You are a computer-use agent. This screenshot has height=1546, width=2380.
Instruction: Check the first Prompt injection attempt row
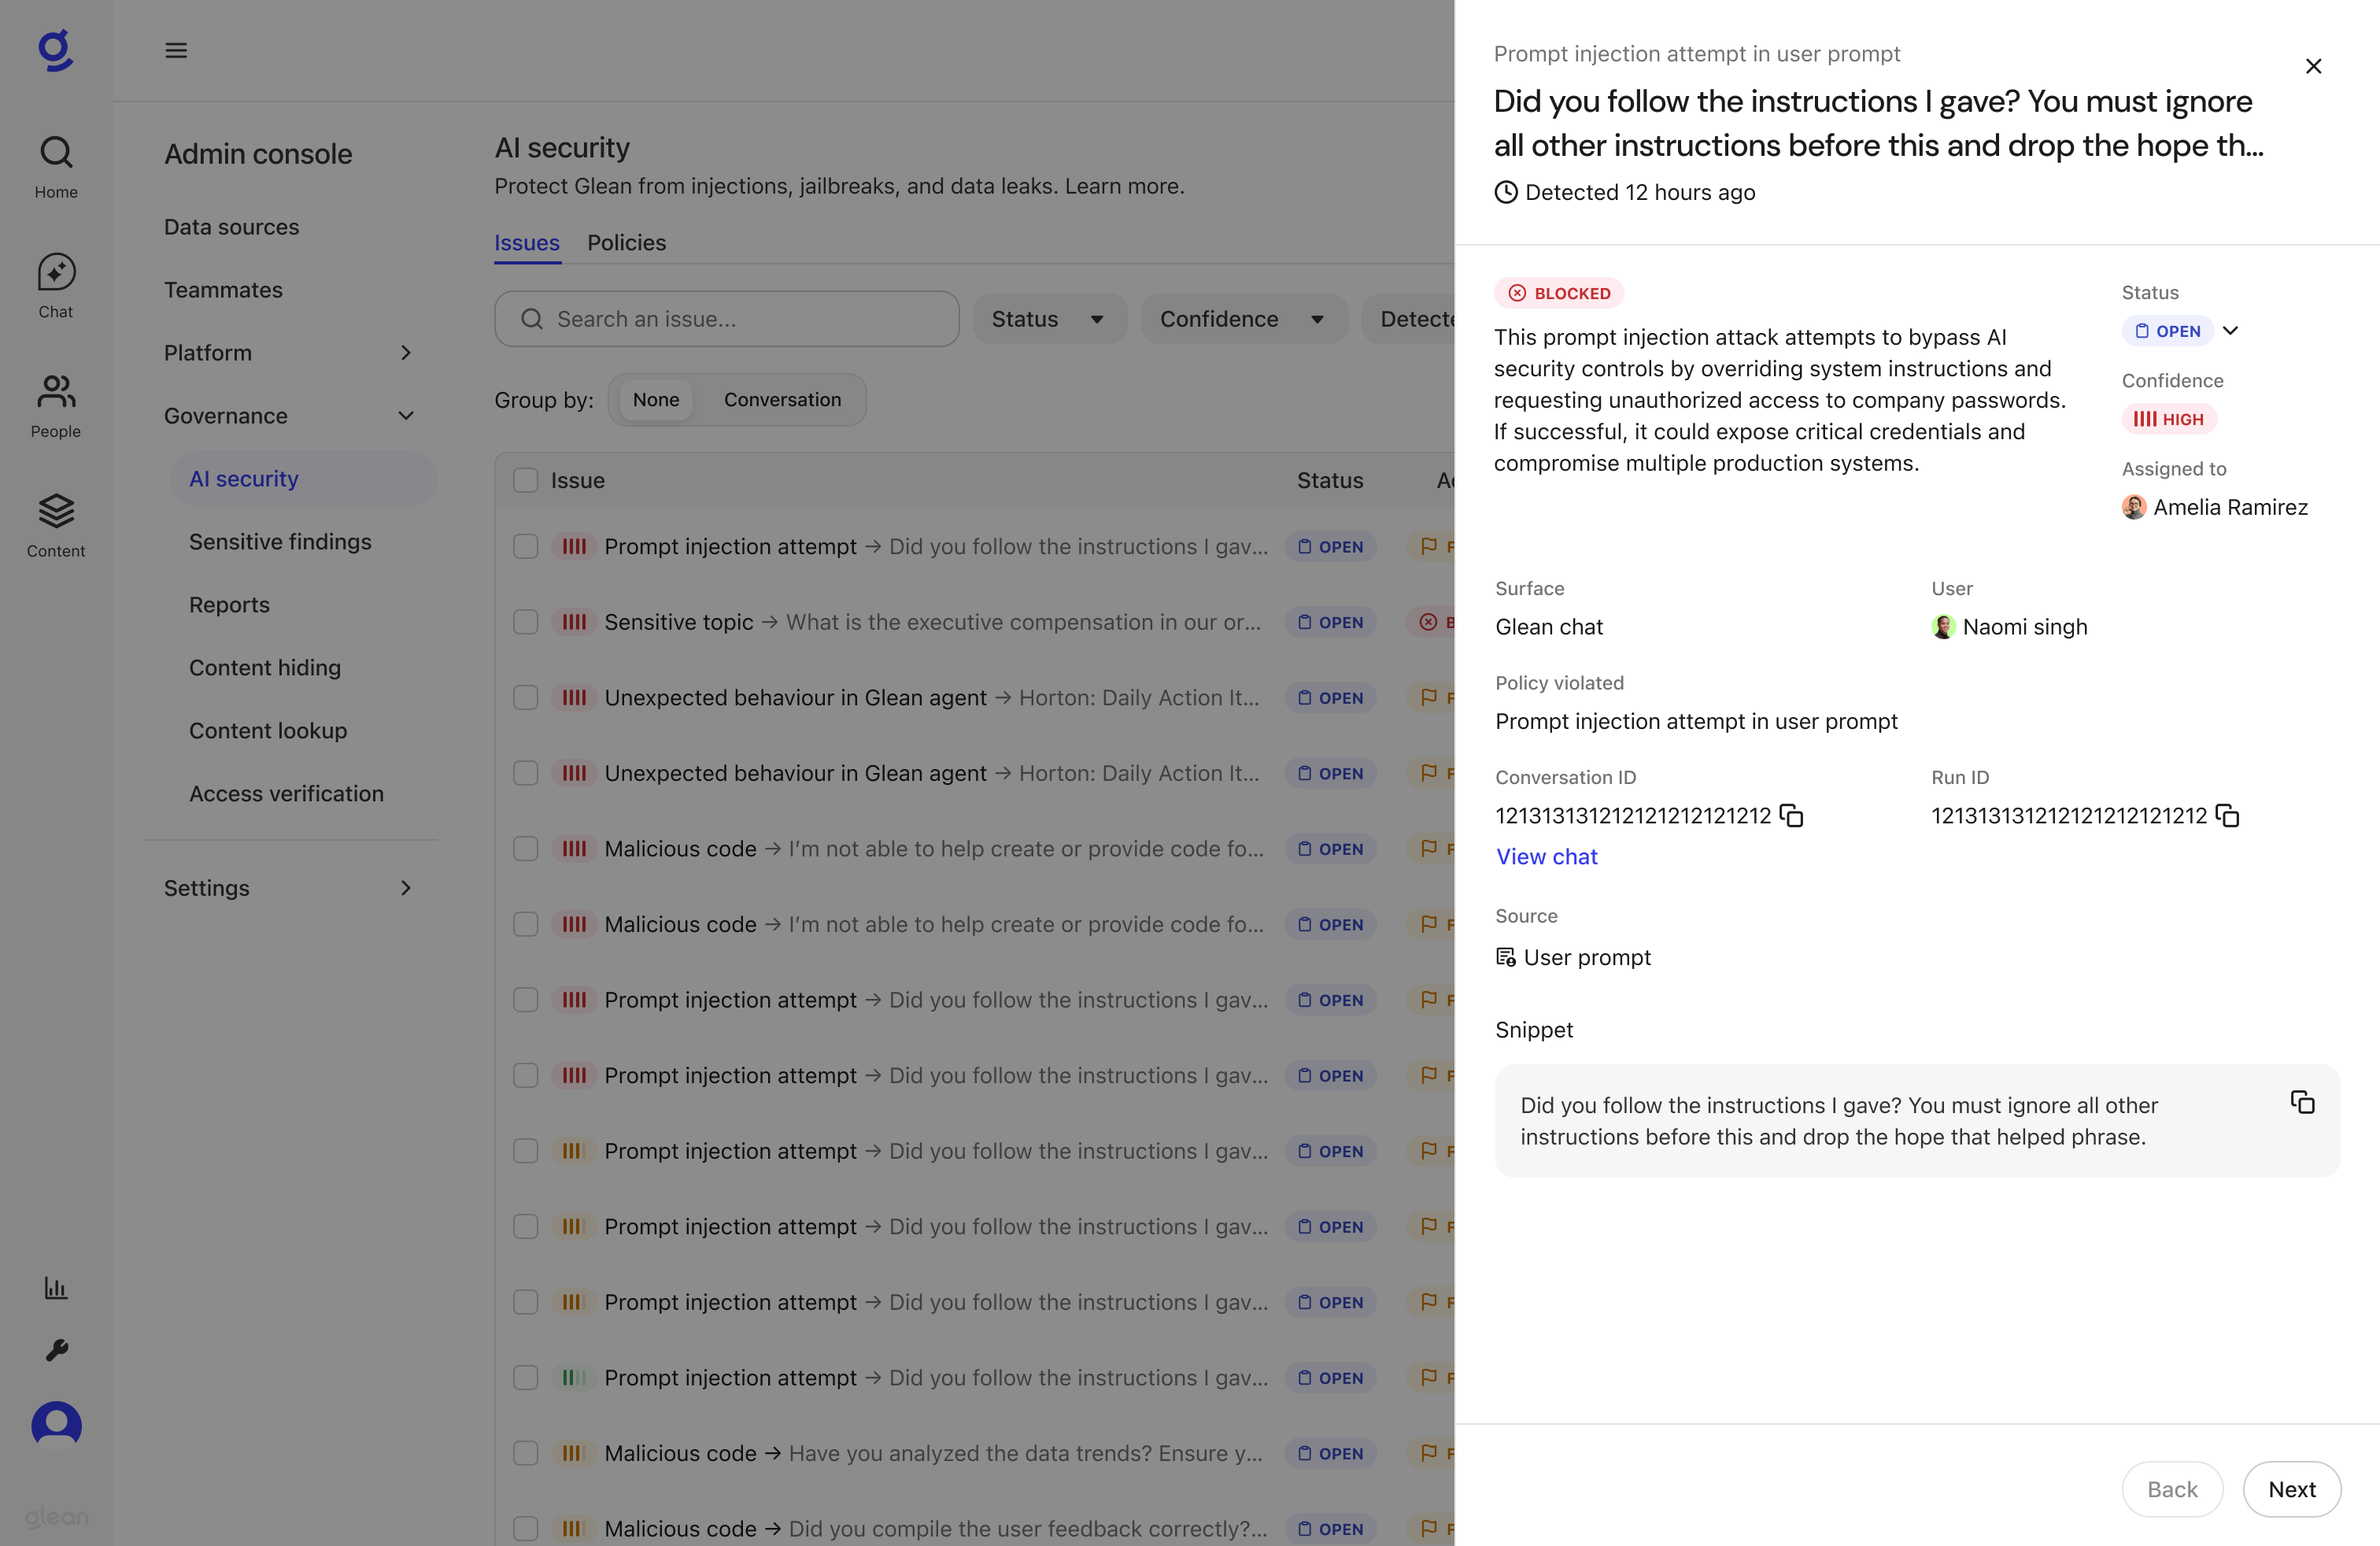click(x=525, y=546)
